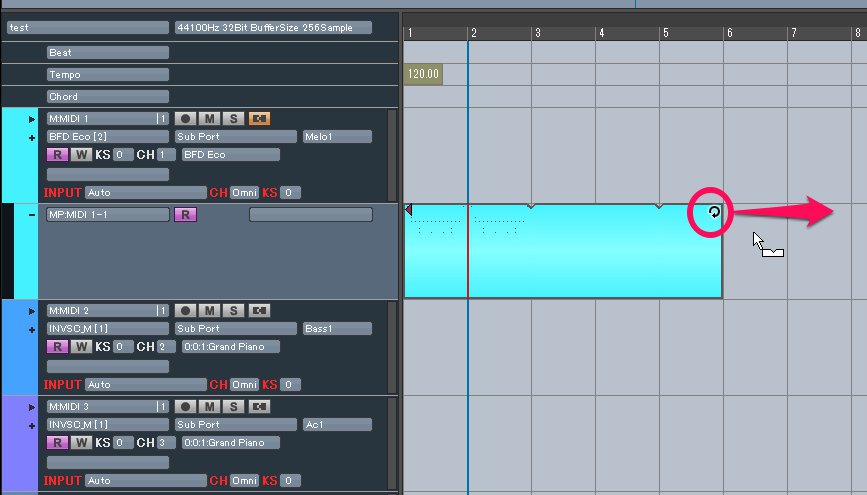This screenshot has width=867, height=495.
Task: Open the Melo1 category selector
Action: (337, 137)
